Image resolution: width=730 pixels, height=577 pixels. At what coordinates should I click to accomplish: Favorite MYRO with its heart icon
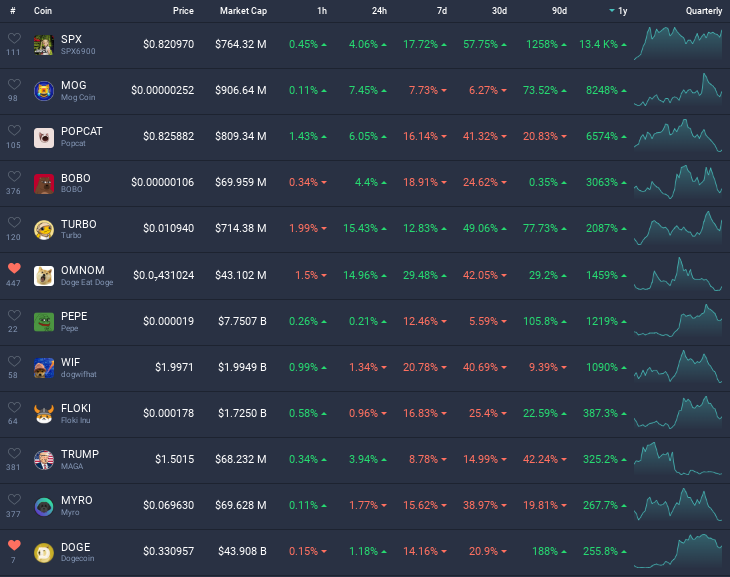point(14,499)
